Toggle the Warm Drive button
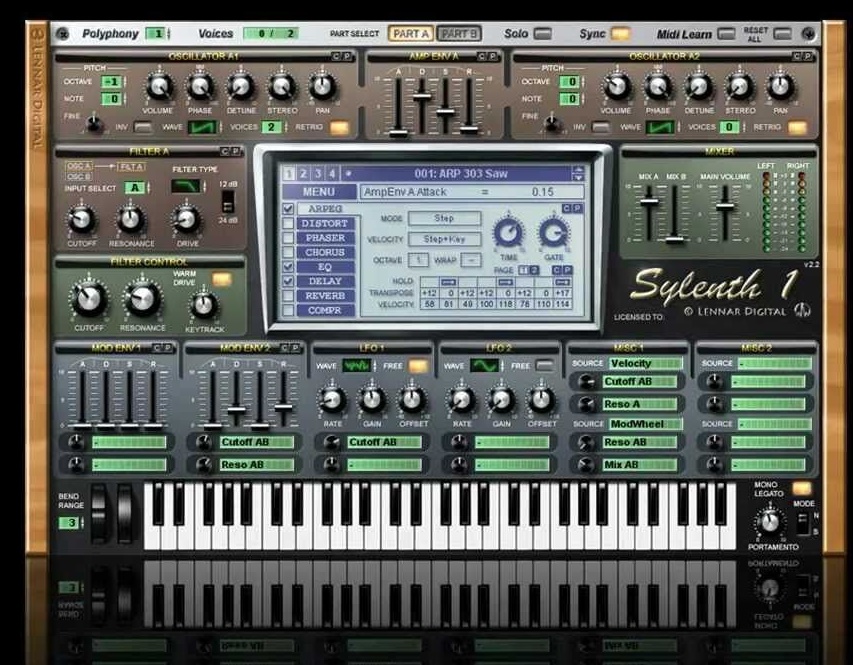The image size is (853, 665). pyautogui.click(x=222, y=280)
